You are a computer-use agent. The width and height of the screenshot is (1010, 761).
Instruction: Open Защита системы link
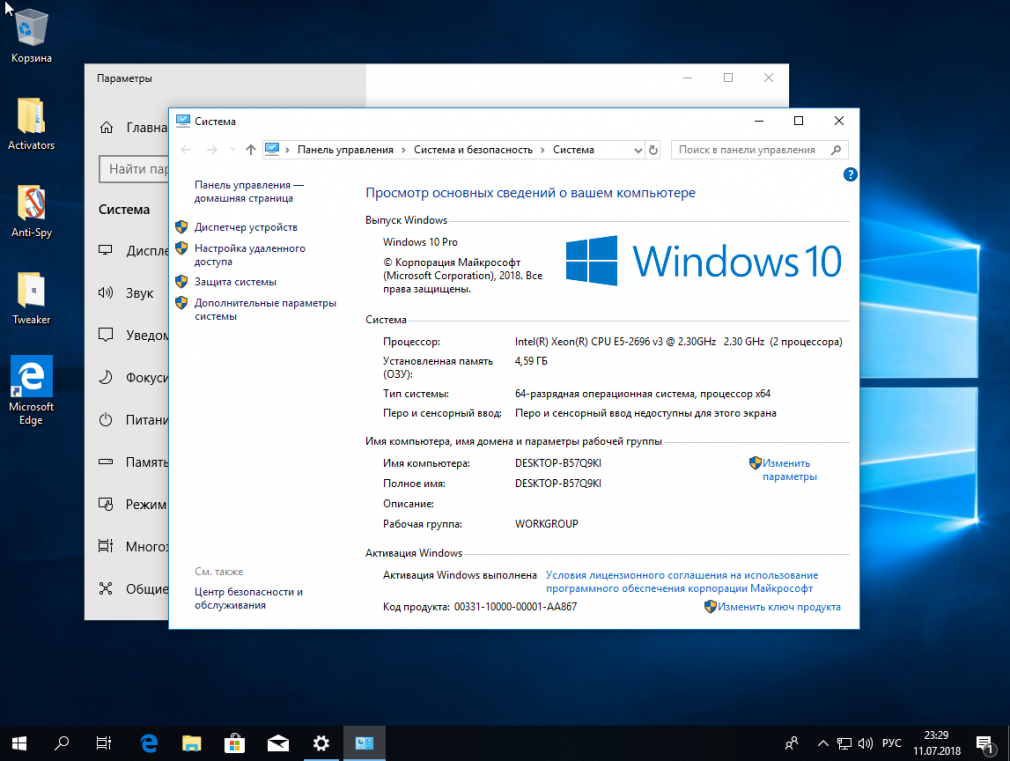point(235,282)
